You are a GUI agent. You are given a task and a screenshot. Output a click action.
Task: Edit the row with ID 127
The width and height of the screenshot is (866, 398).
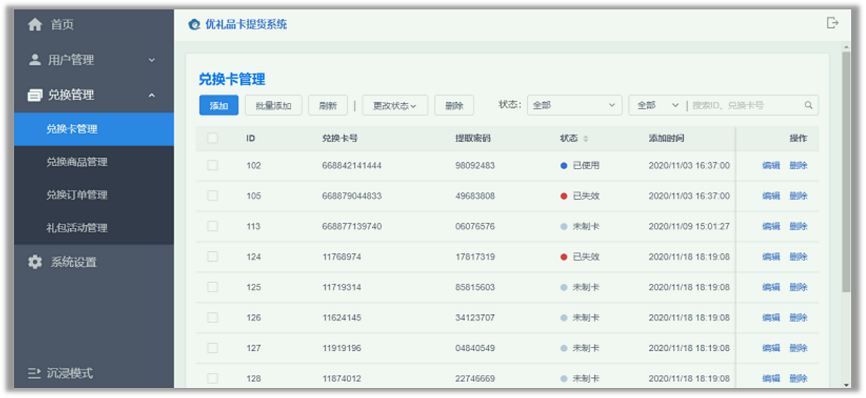tap(771, 348)
